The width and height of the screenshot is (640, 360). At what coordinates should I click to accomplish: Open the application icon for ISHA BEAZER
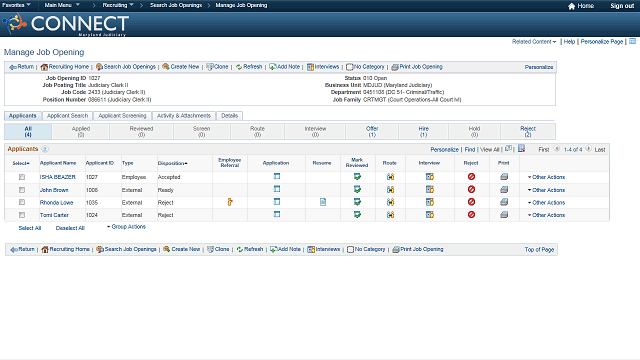277,176
